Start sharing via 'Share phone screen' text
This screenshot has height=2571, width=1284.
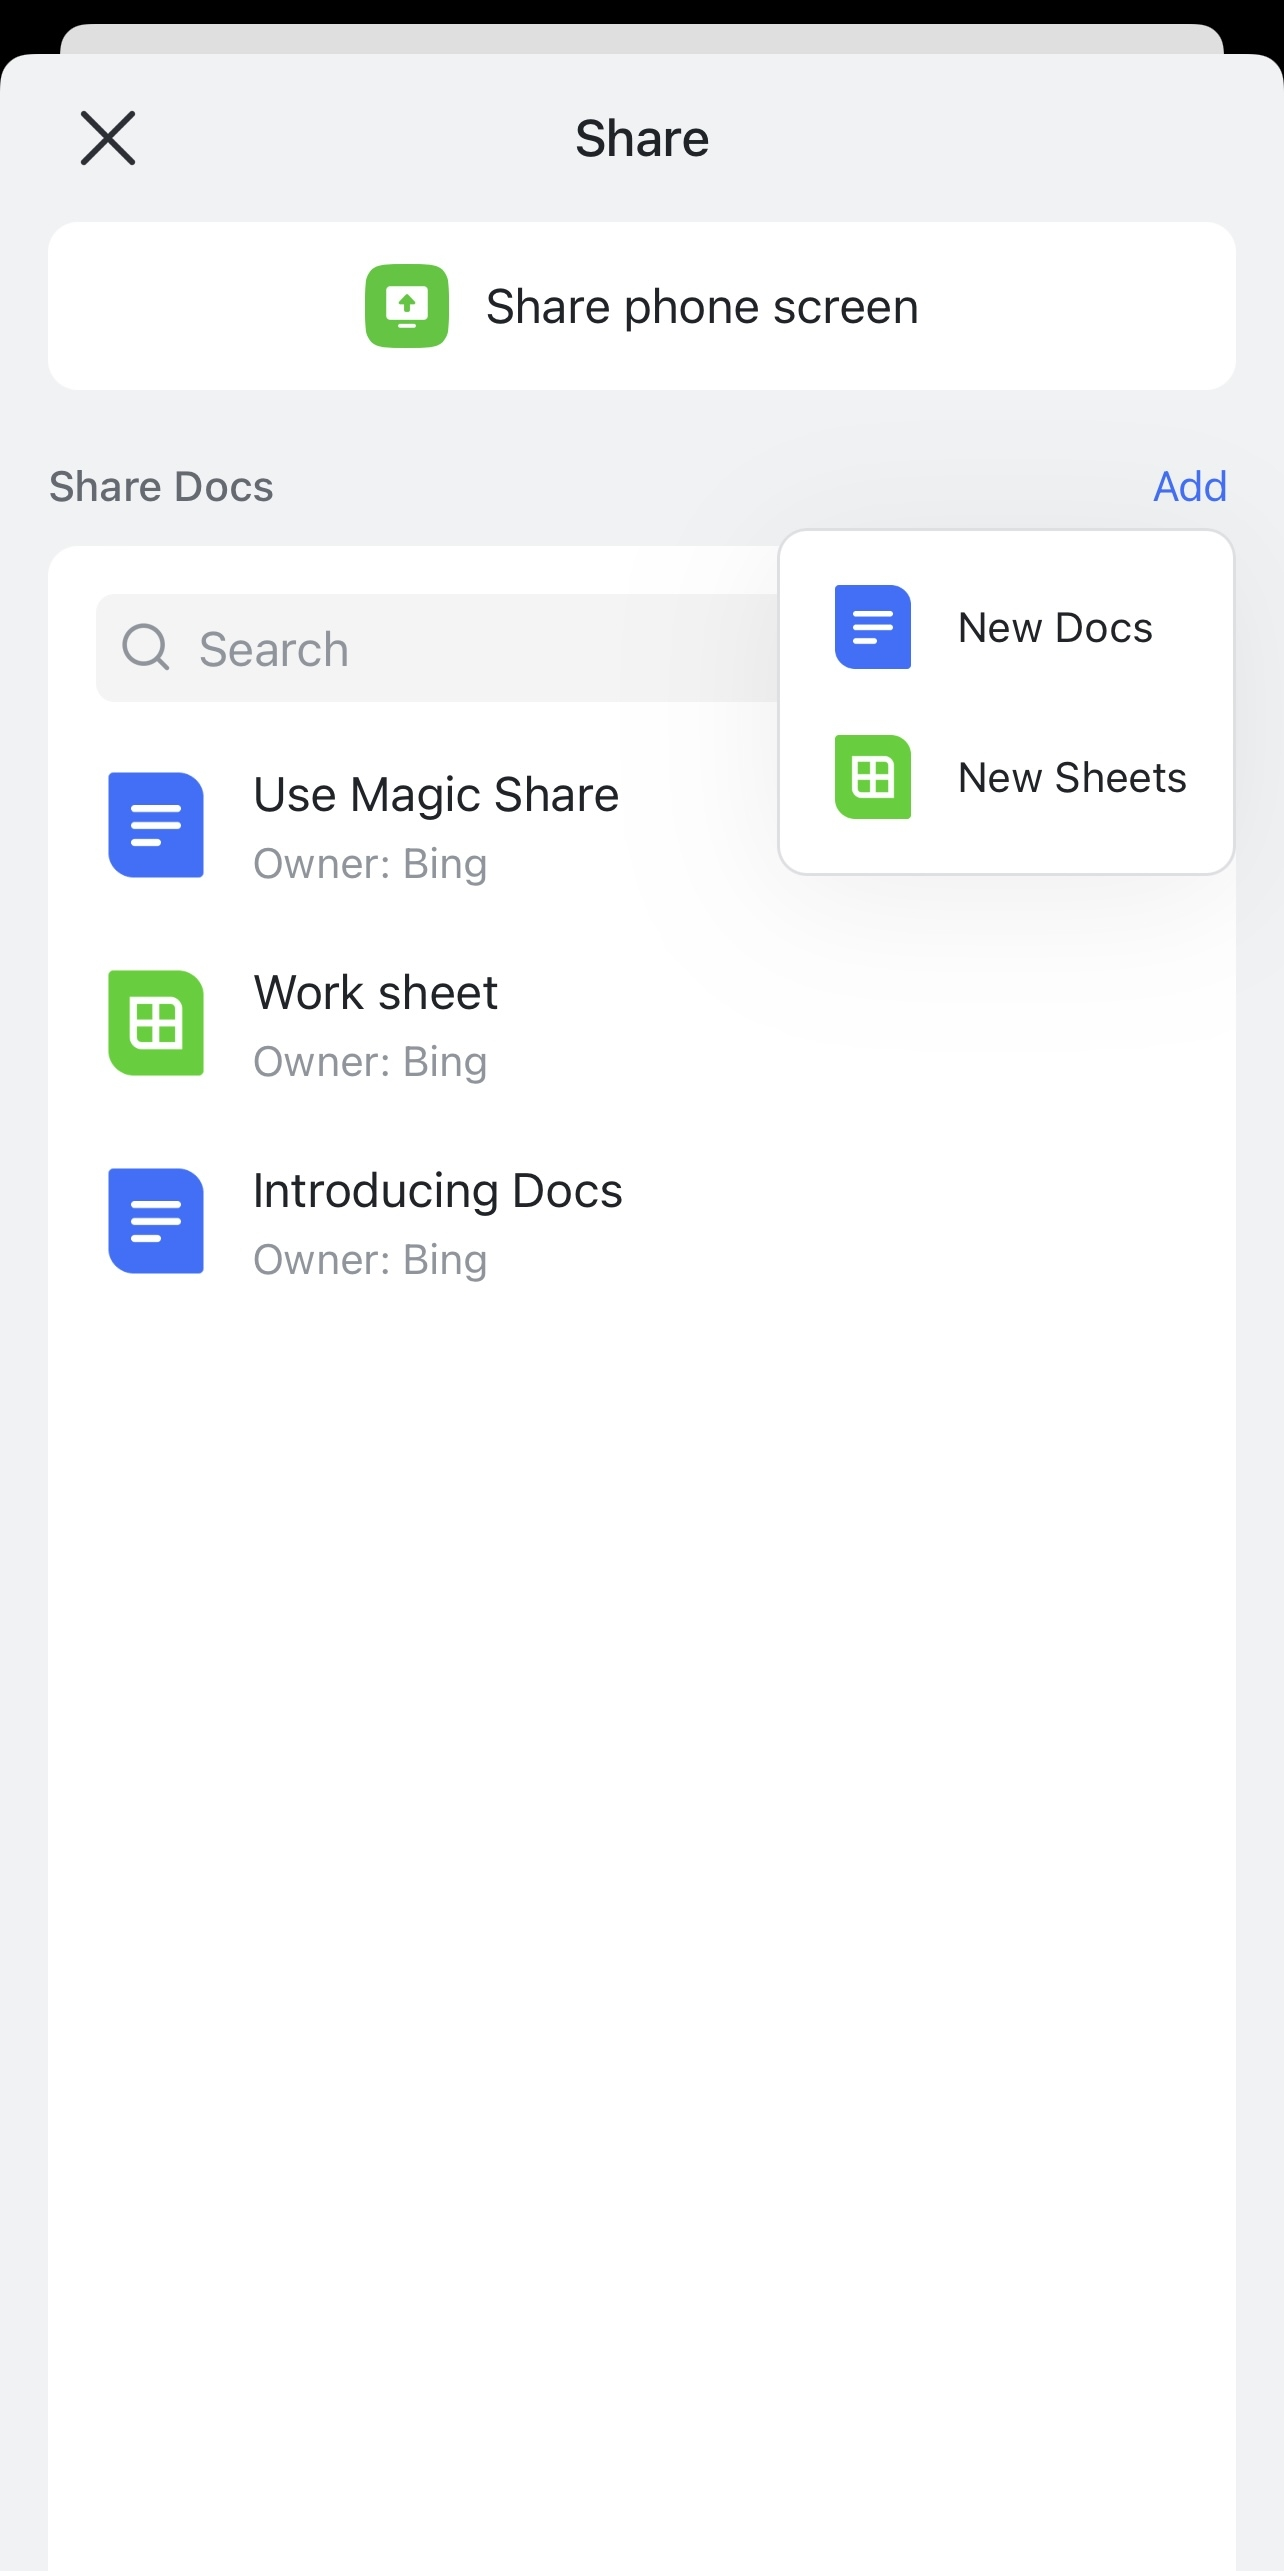tap(701, 306)
